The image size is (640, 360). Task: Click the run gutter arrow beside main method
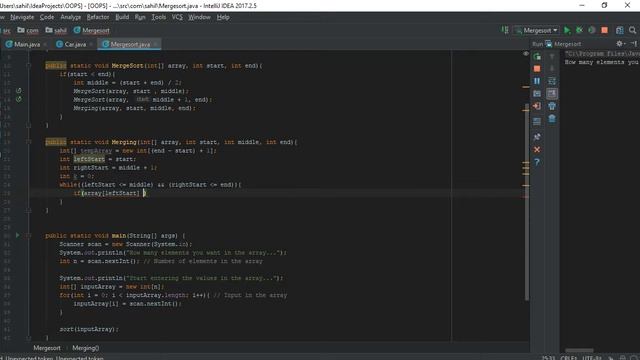18,236
